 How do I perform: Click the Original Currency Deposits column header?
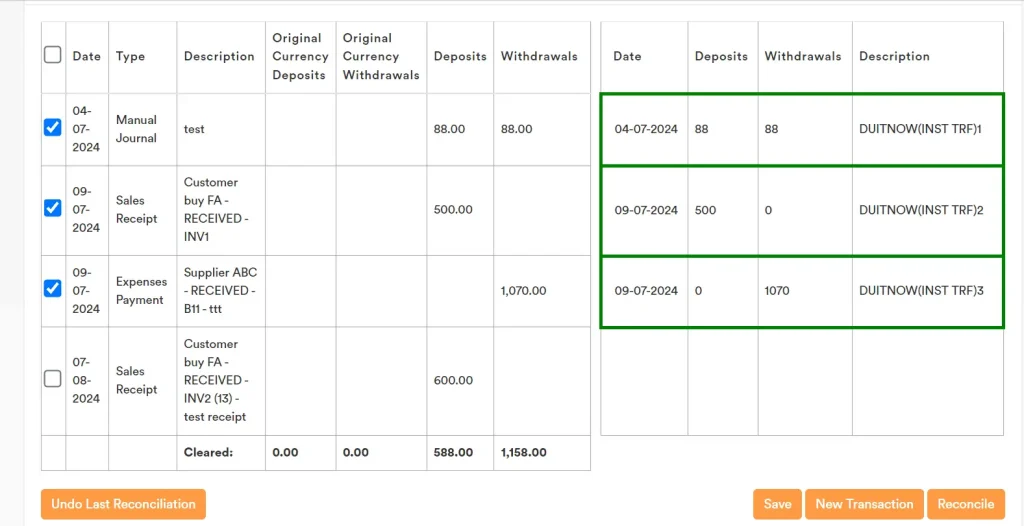pos(299,56)
